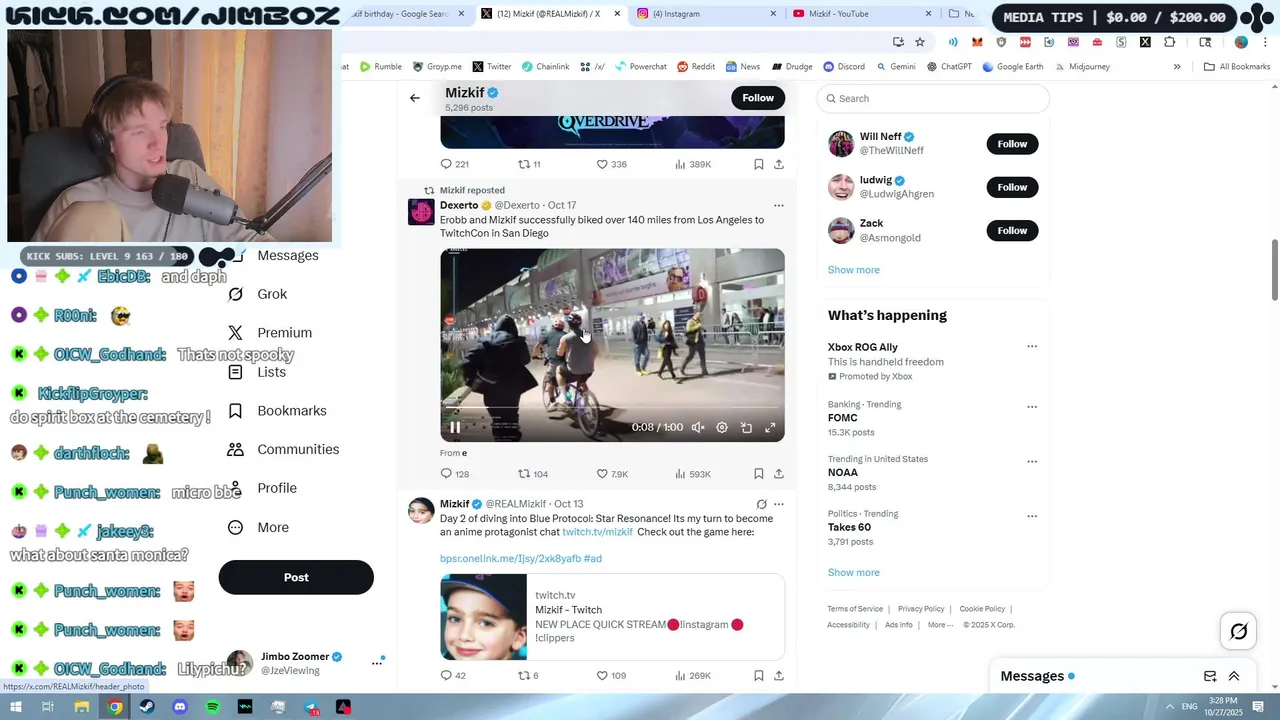This screenshot has height=720, width=1280.
Task: Repost the Dexerto post with 104 reposts
Action: click(x=533, y=474)
